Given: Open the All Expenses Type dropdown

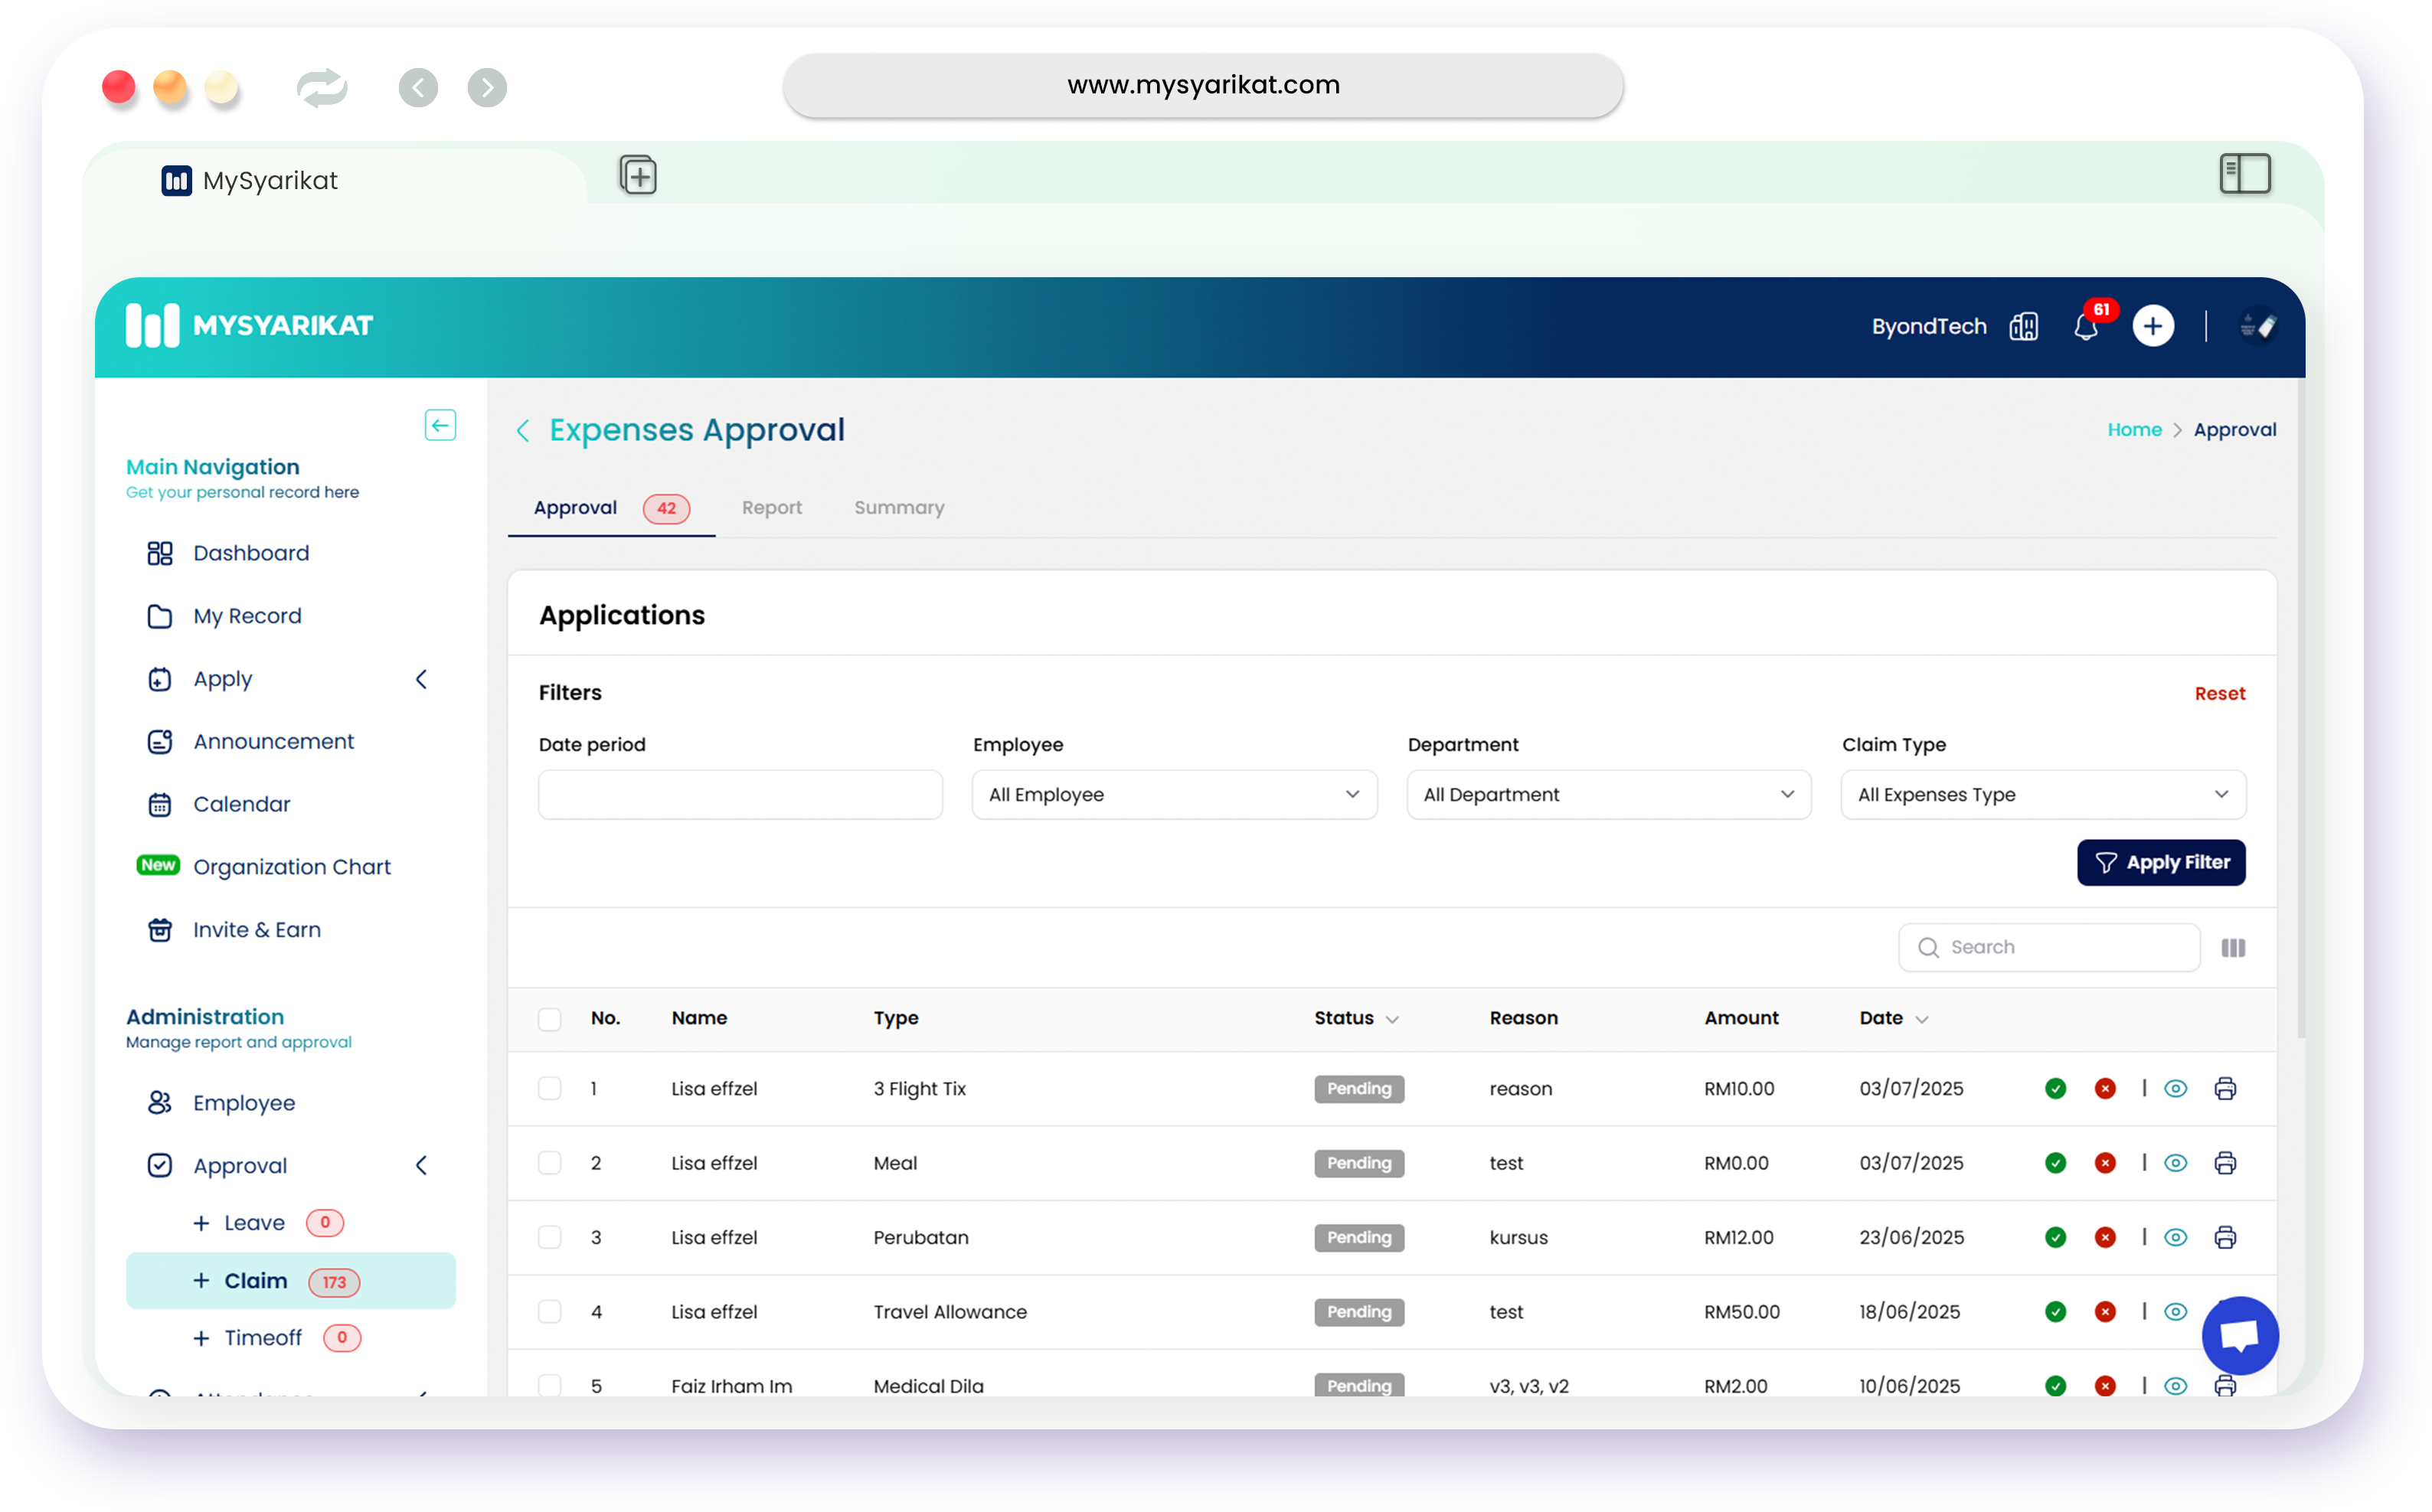Looking at the screenshot, I should [2043, 794].
